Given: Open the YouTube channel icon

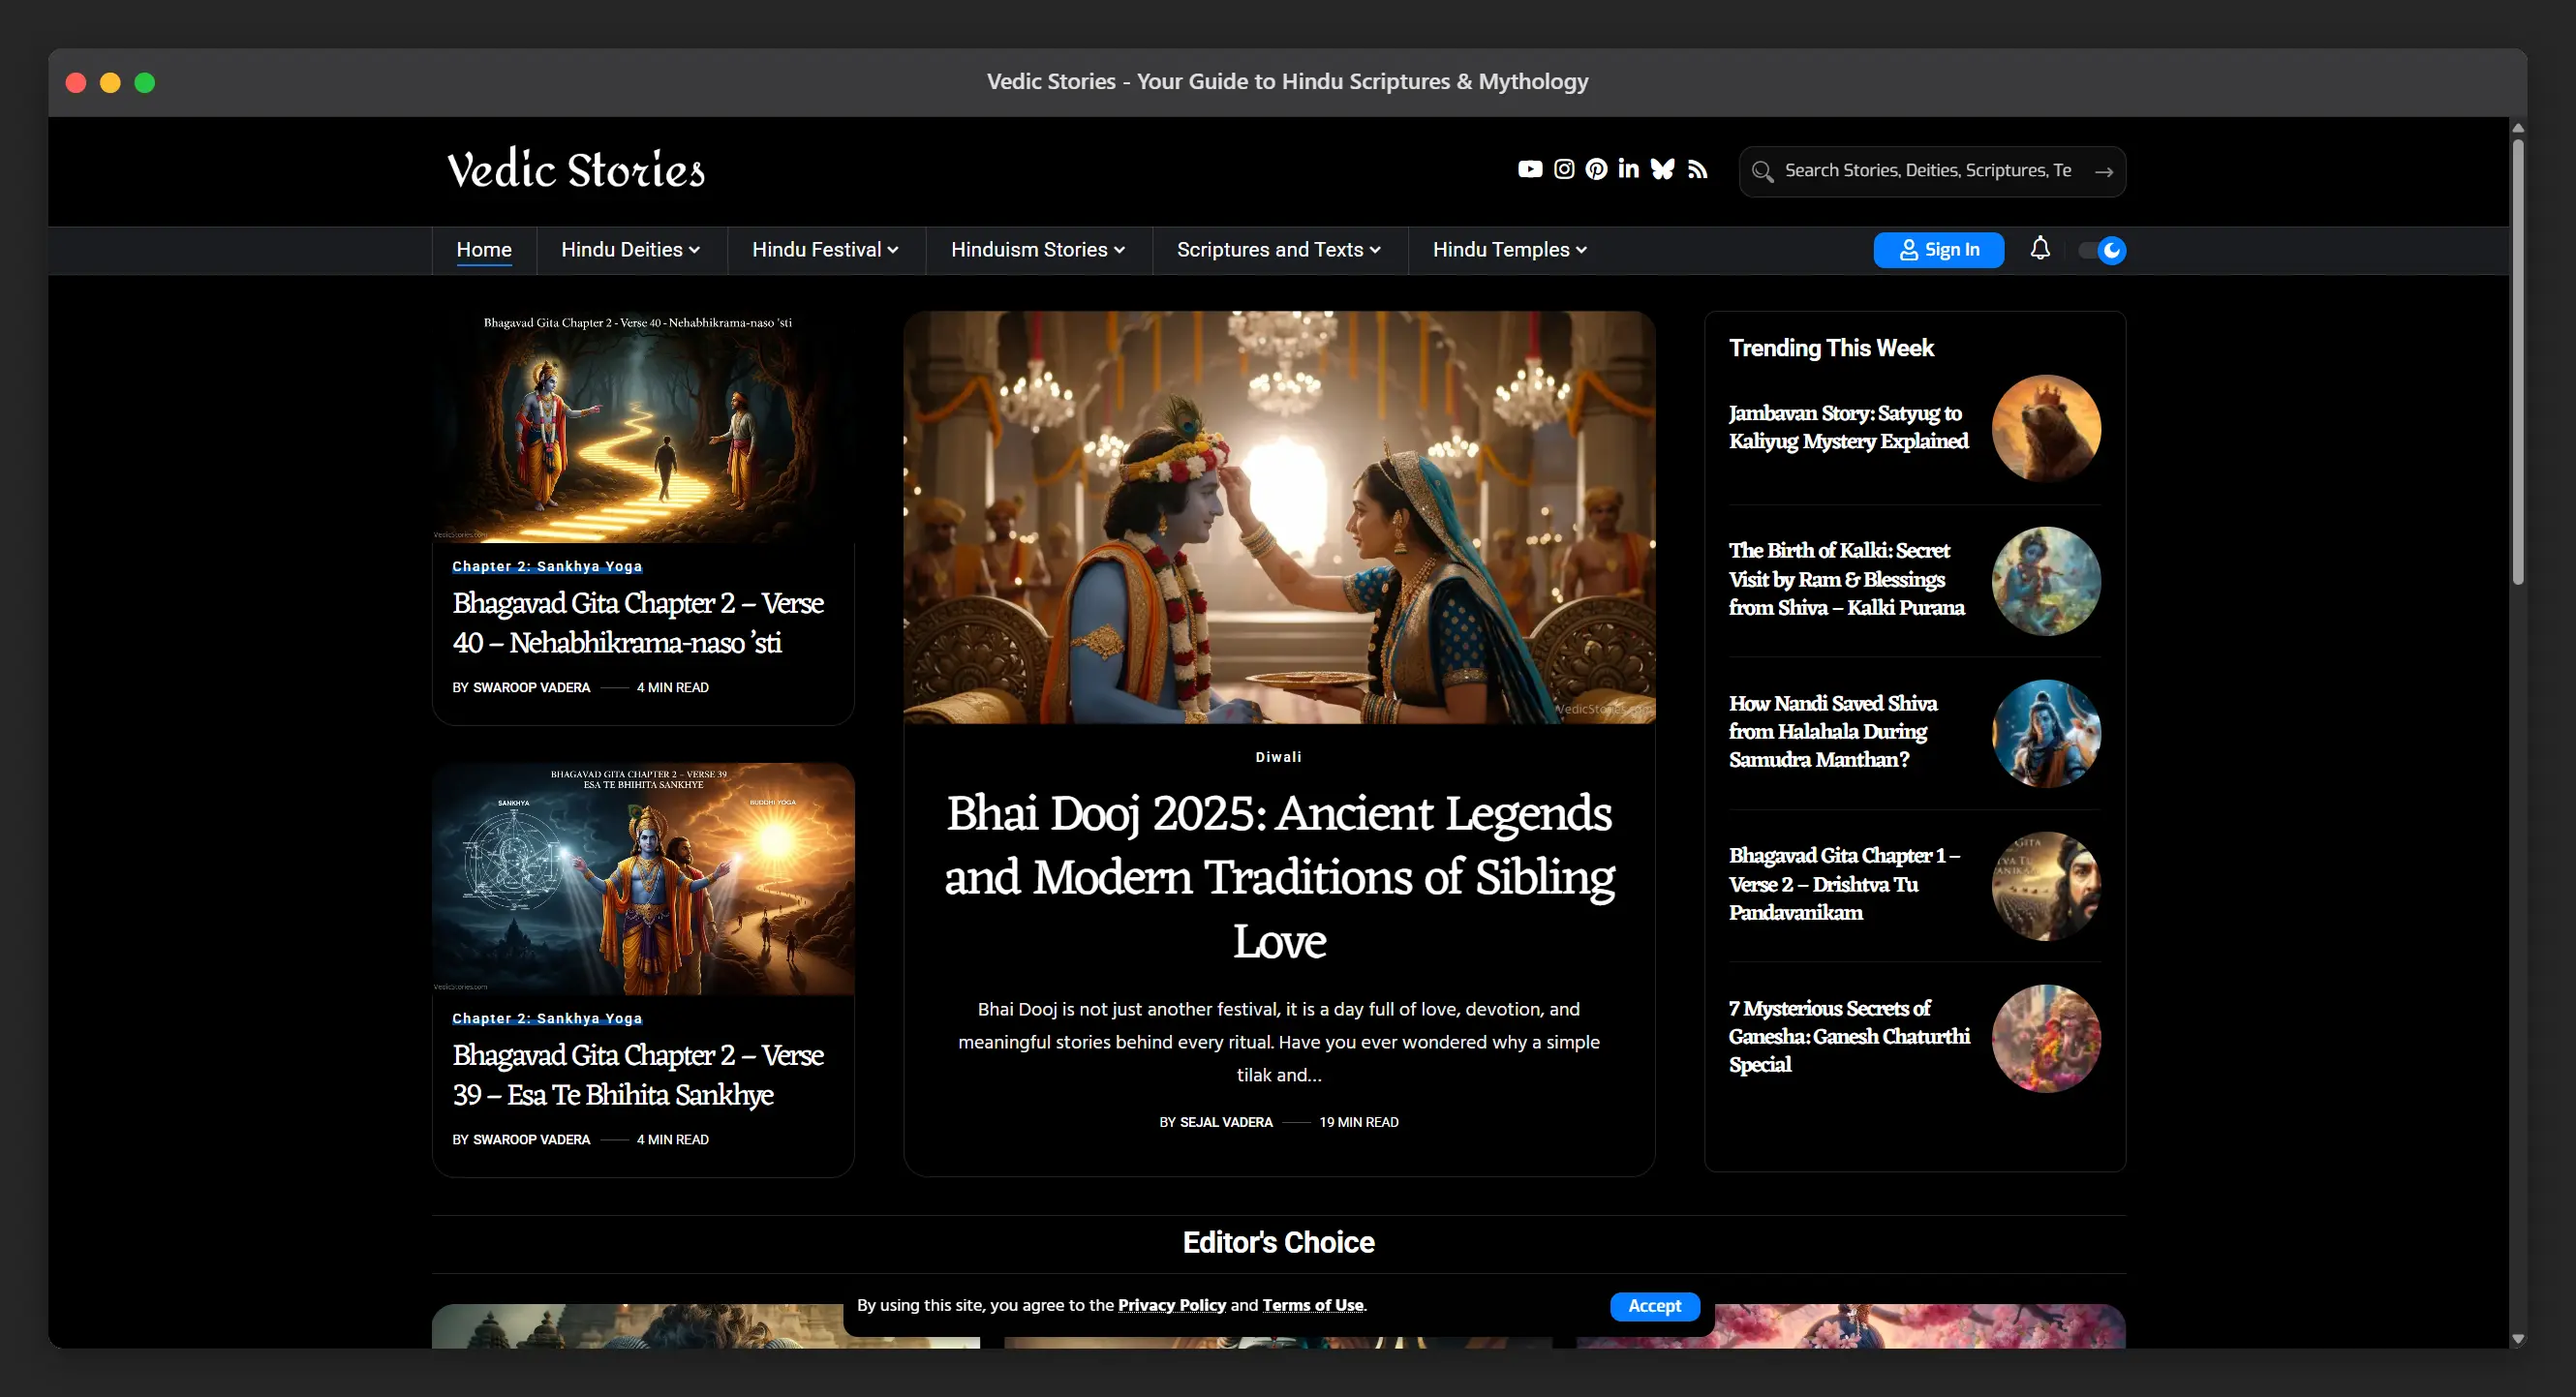Looking at the screenshot, I should (x=1529, y=169).
